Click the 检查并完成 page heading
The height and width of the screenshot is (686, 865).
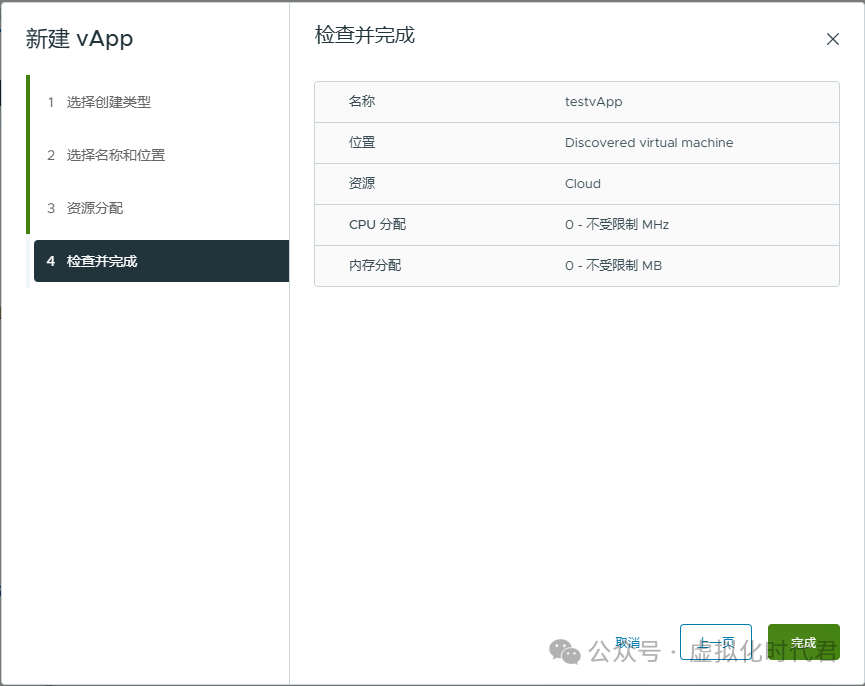[365, 35]
